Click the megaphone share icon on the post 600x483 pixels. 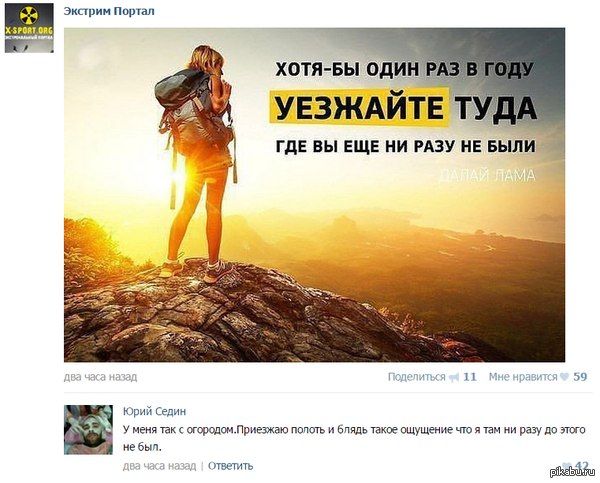point(454,377)
